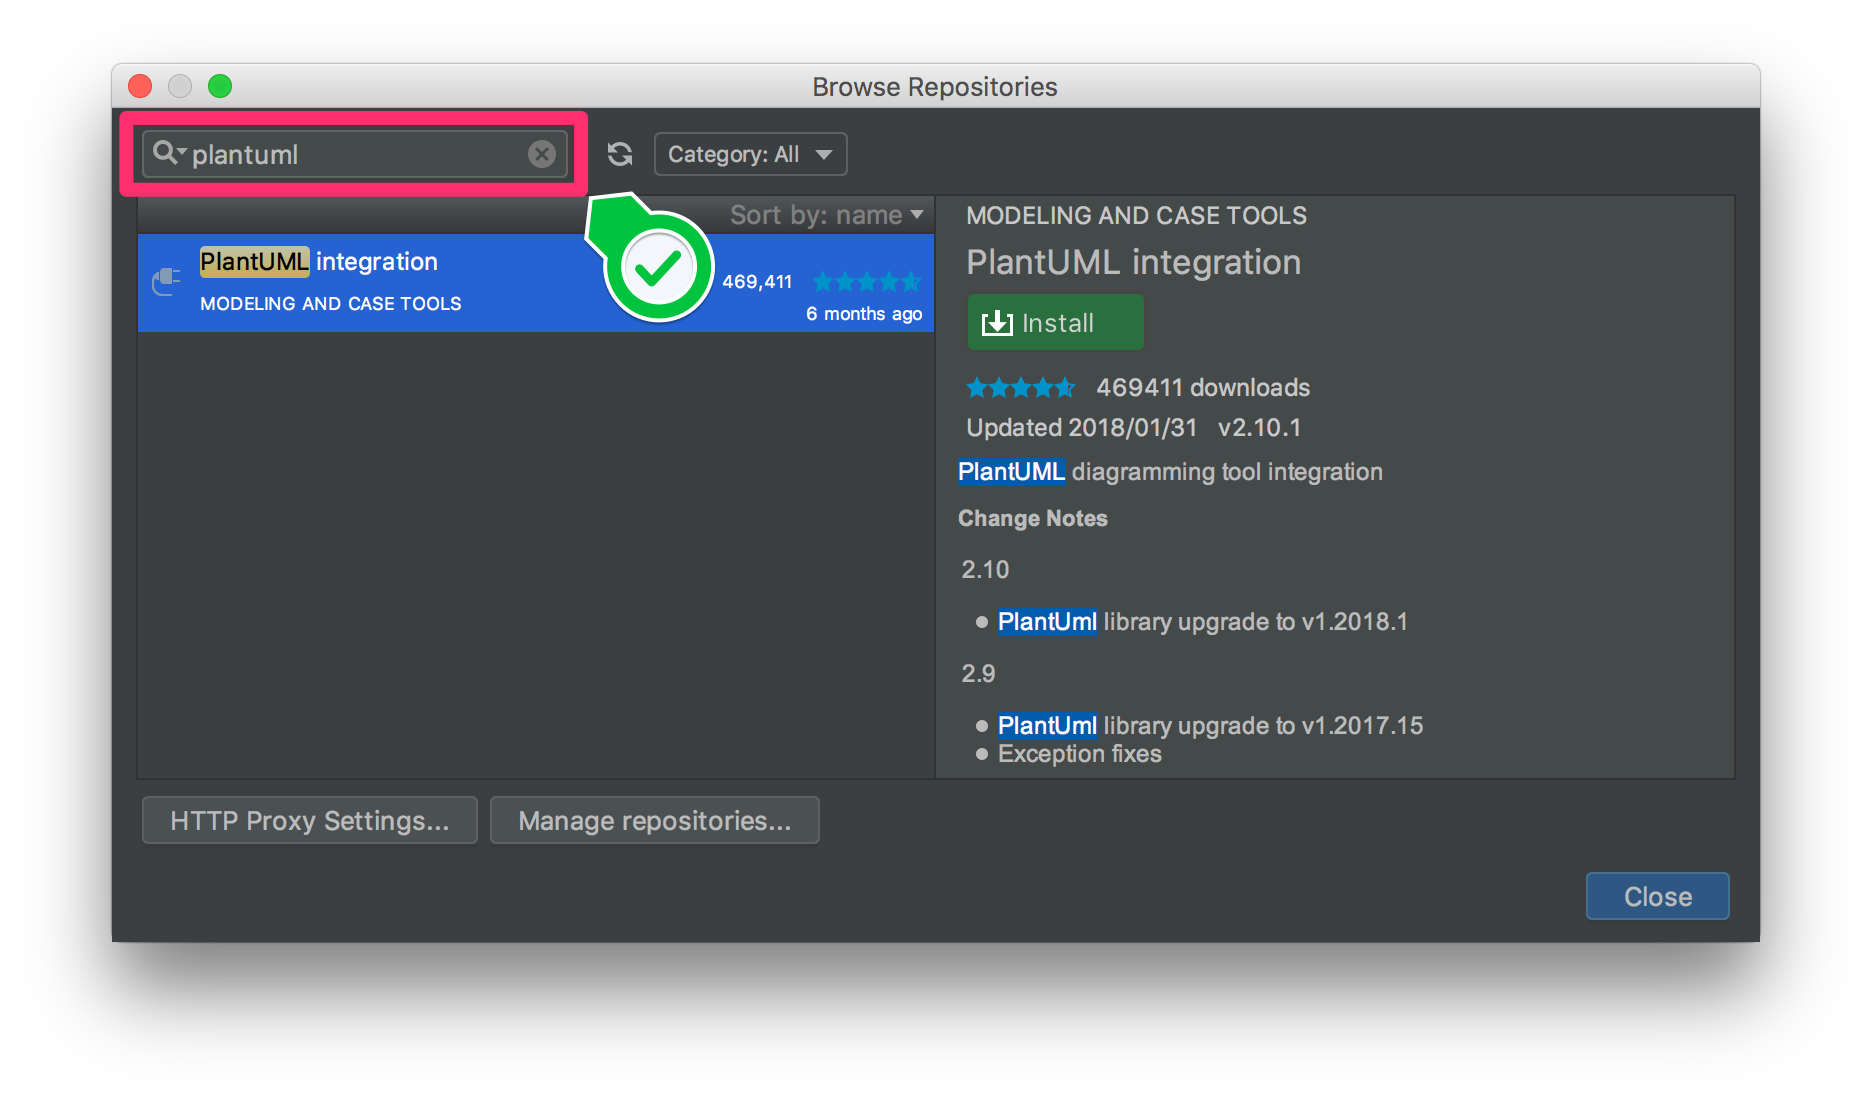Viewport: 1872px width, 1102px height.
Task: Click "Updated 2018/01/31" text
Action: point(1081,427)
